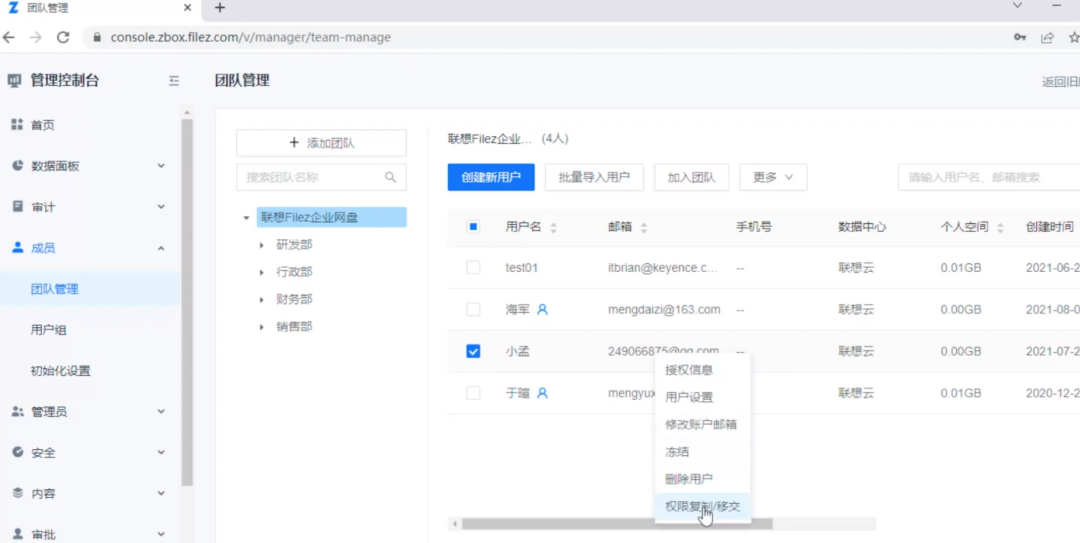This screenshot has height=543, width=1080.
Task: Expand the 数据面板 sidebar section
Action: point(160,166)
